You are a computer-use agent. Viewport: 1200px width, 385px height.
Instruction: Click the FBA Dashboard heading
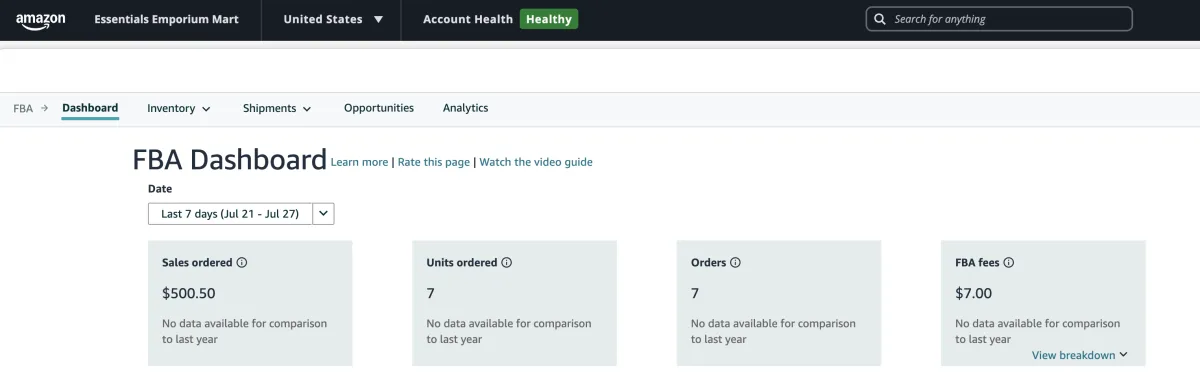(x=230, y=160)
